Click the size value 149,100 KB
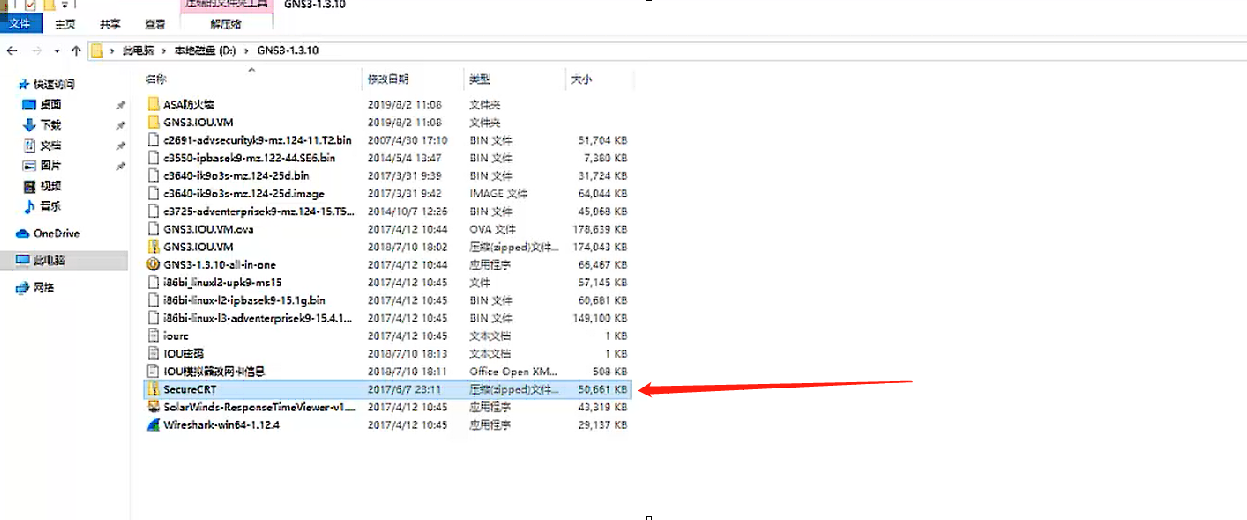The height and width of the screenshot is (520, 1247). (602, 318)
